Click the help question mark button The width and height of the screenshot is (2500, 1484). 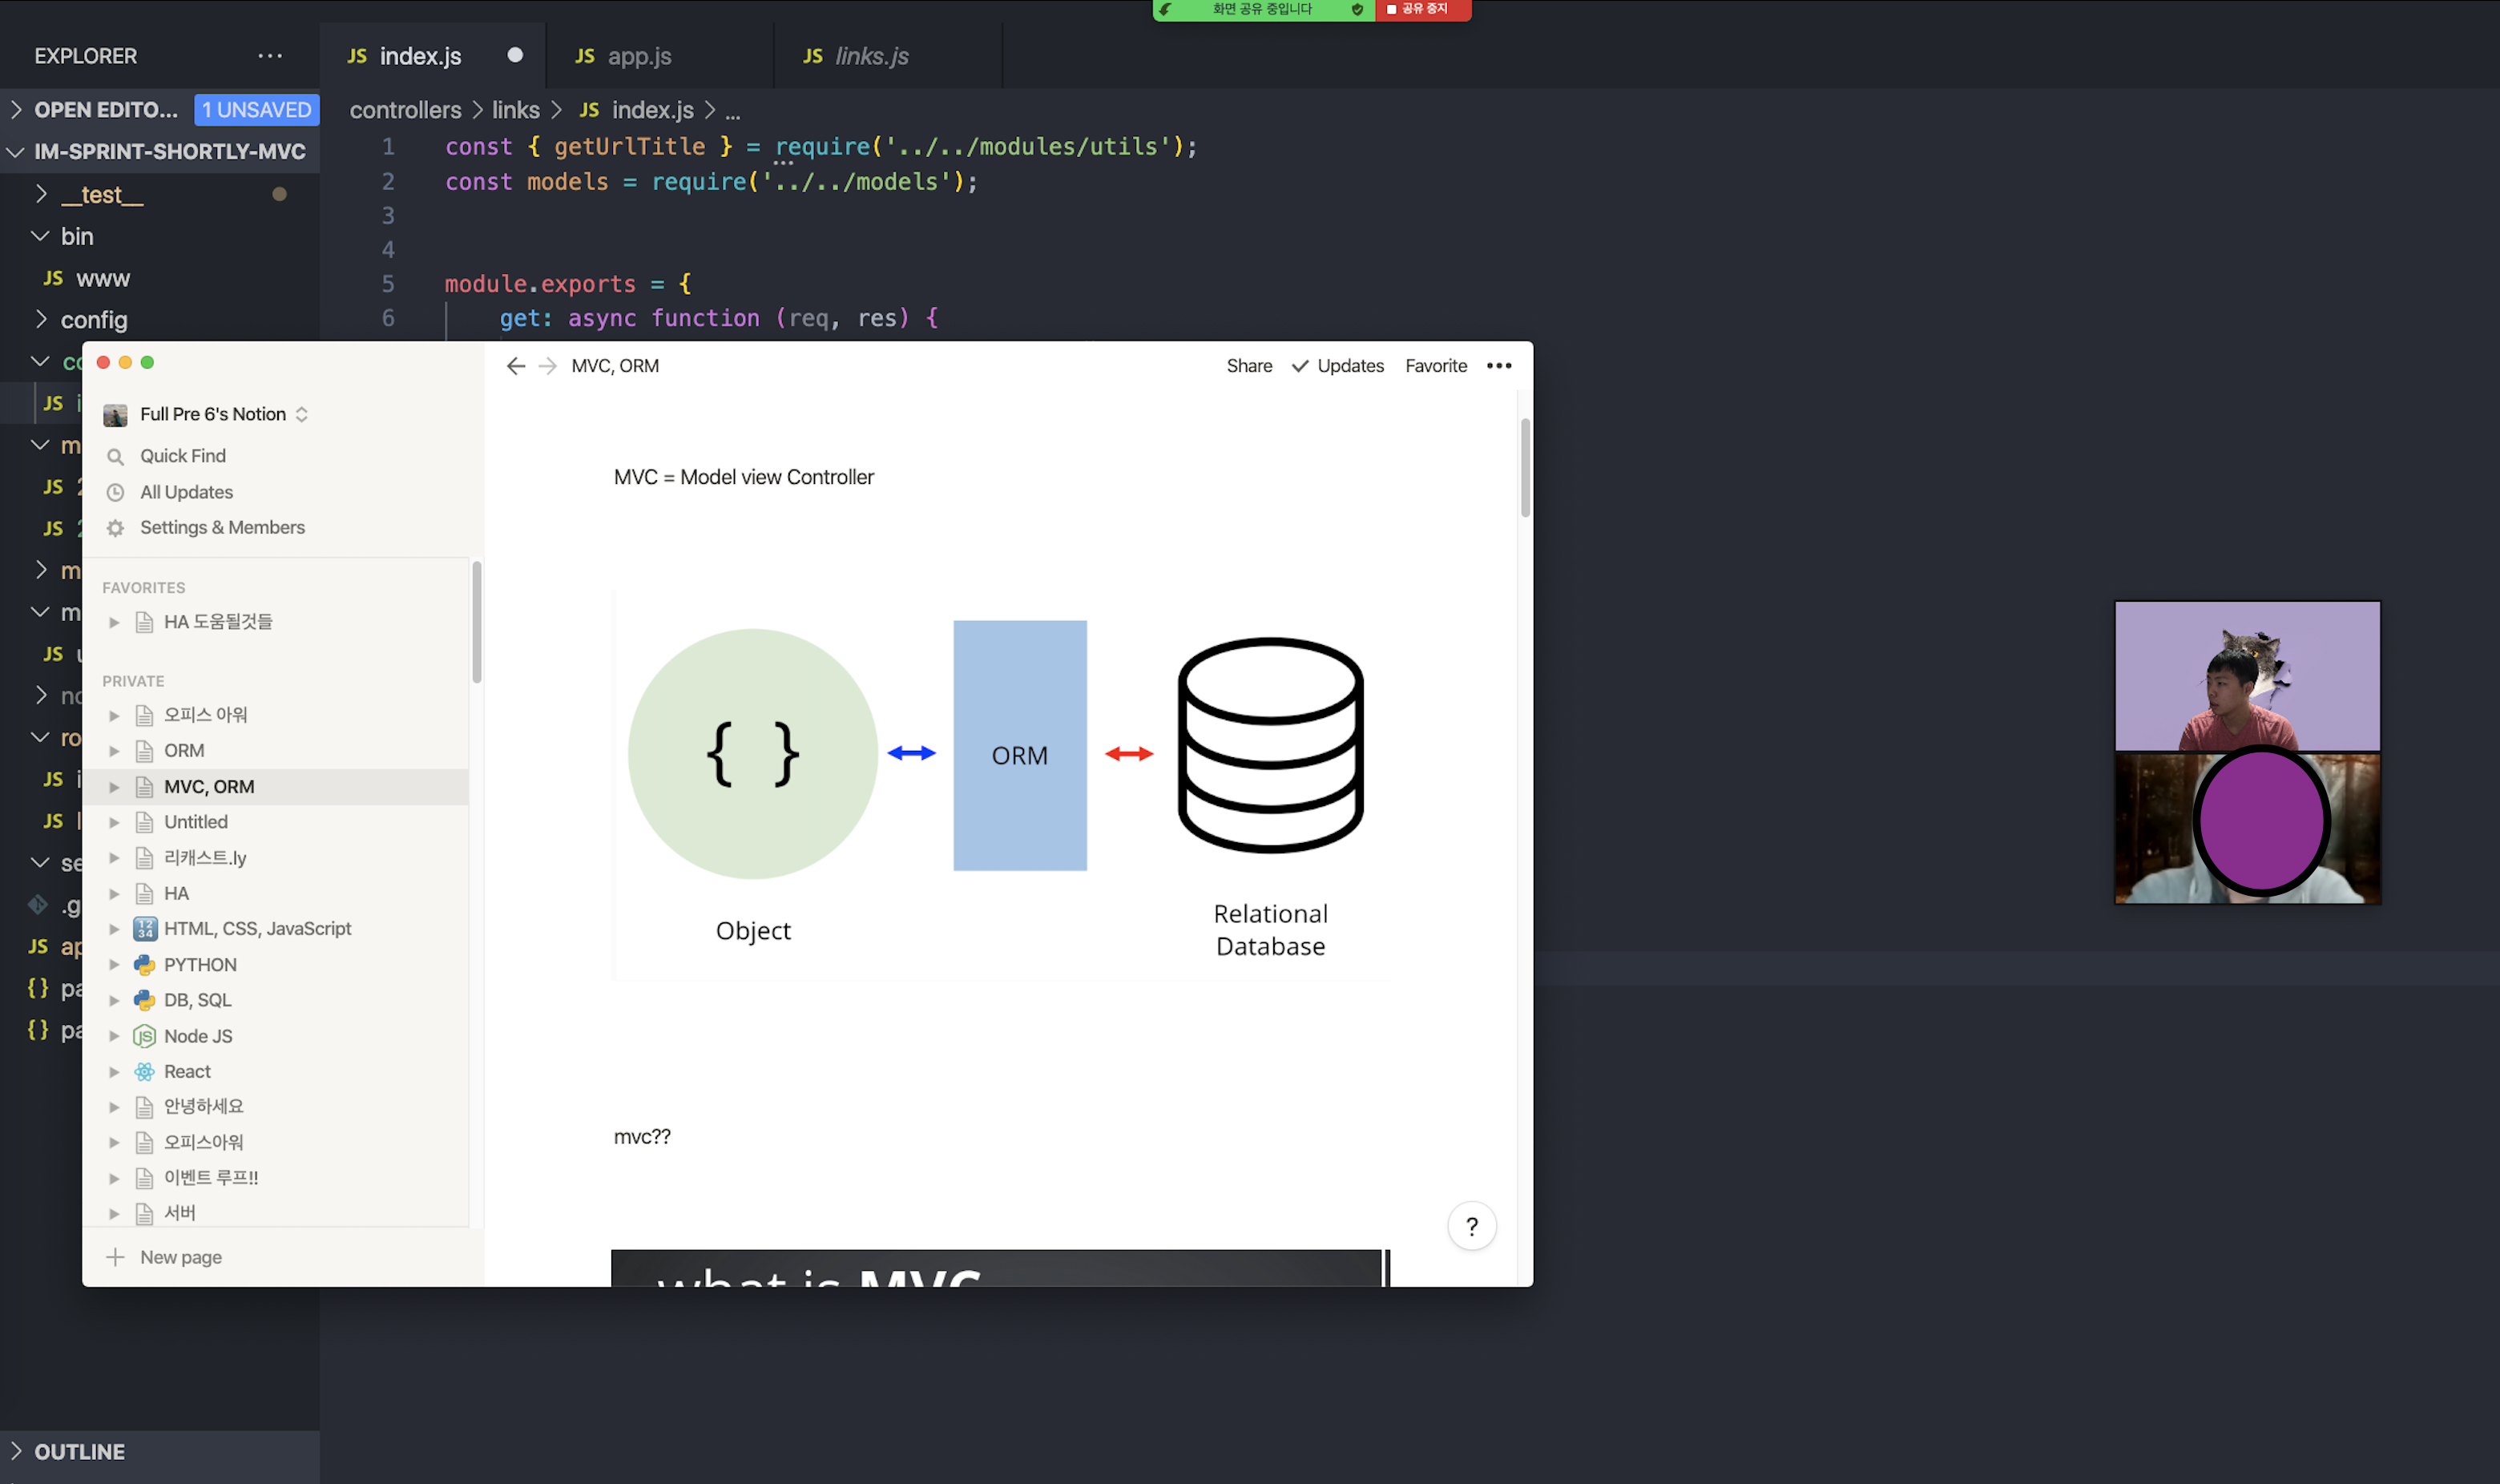coord(1471,1226)
